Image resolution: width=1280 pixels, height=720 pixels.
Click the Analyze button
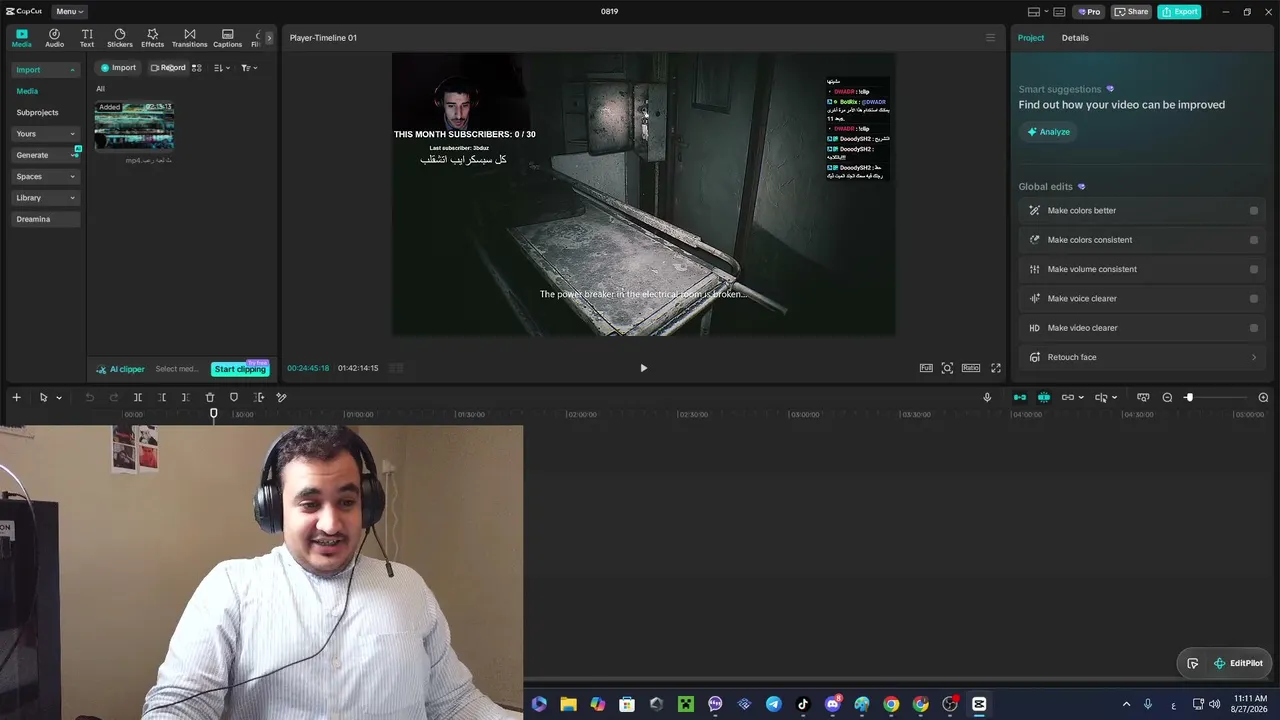click(1048, 132)
